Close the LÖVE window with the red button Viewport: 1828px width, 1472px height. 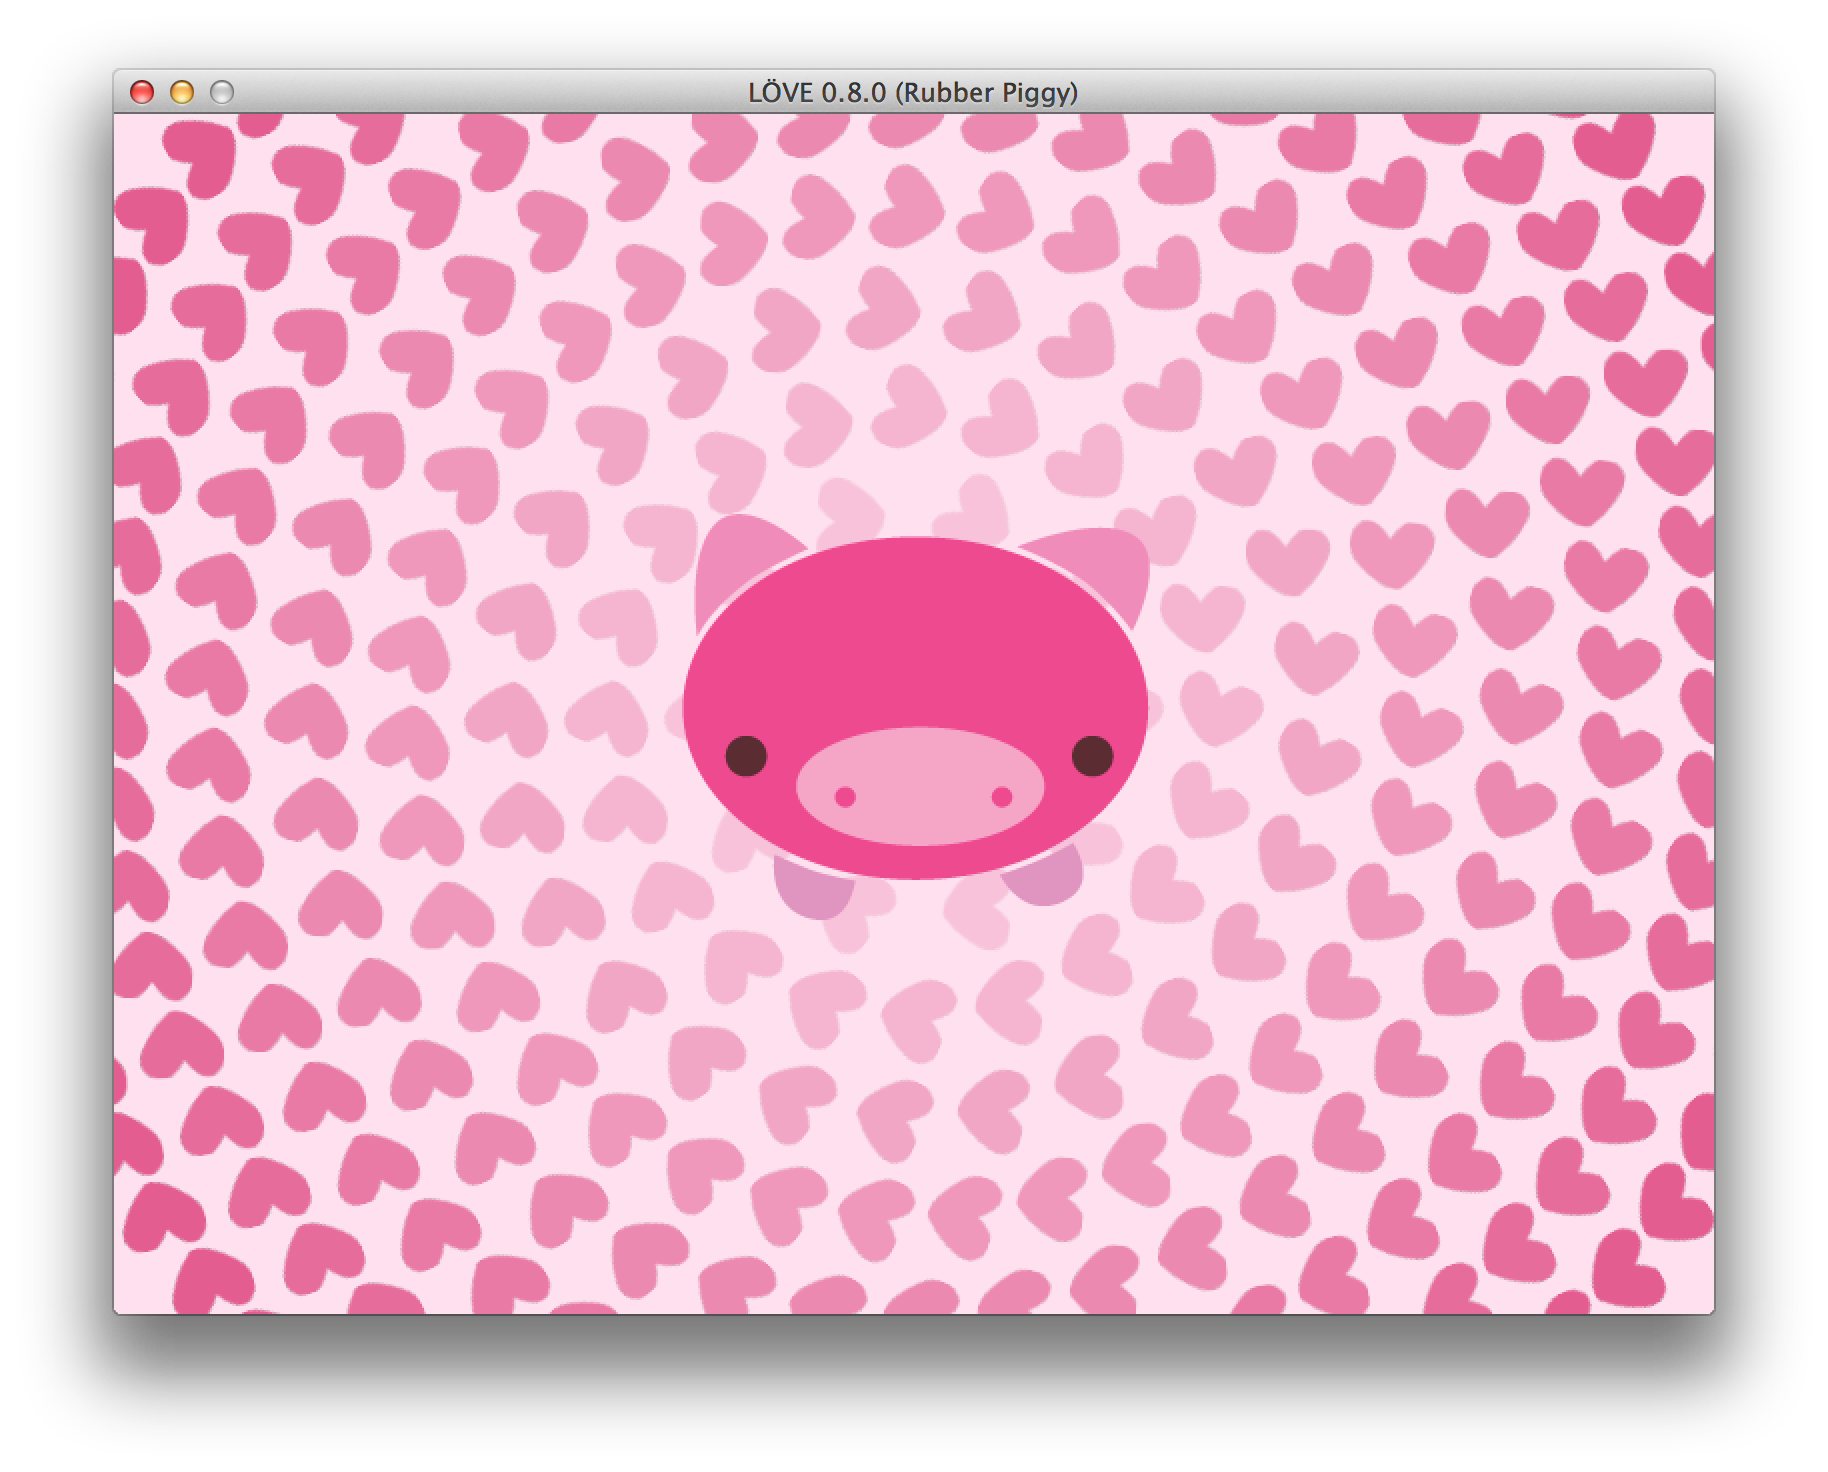pyautogui.click(x=142, y=92)
